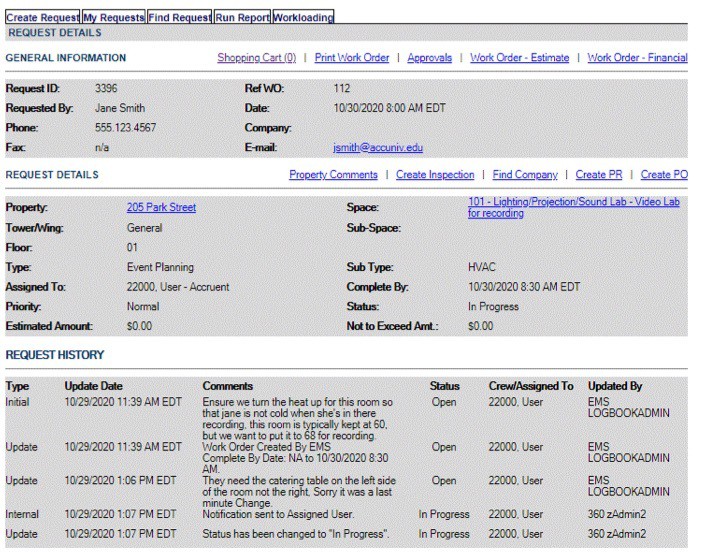Open the Find Company link
Image resolution: width=714 pixels, height=556 pixels.
pos(525,175)
